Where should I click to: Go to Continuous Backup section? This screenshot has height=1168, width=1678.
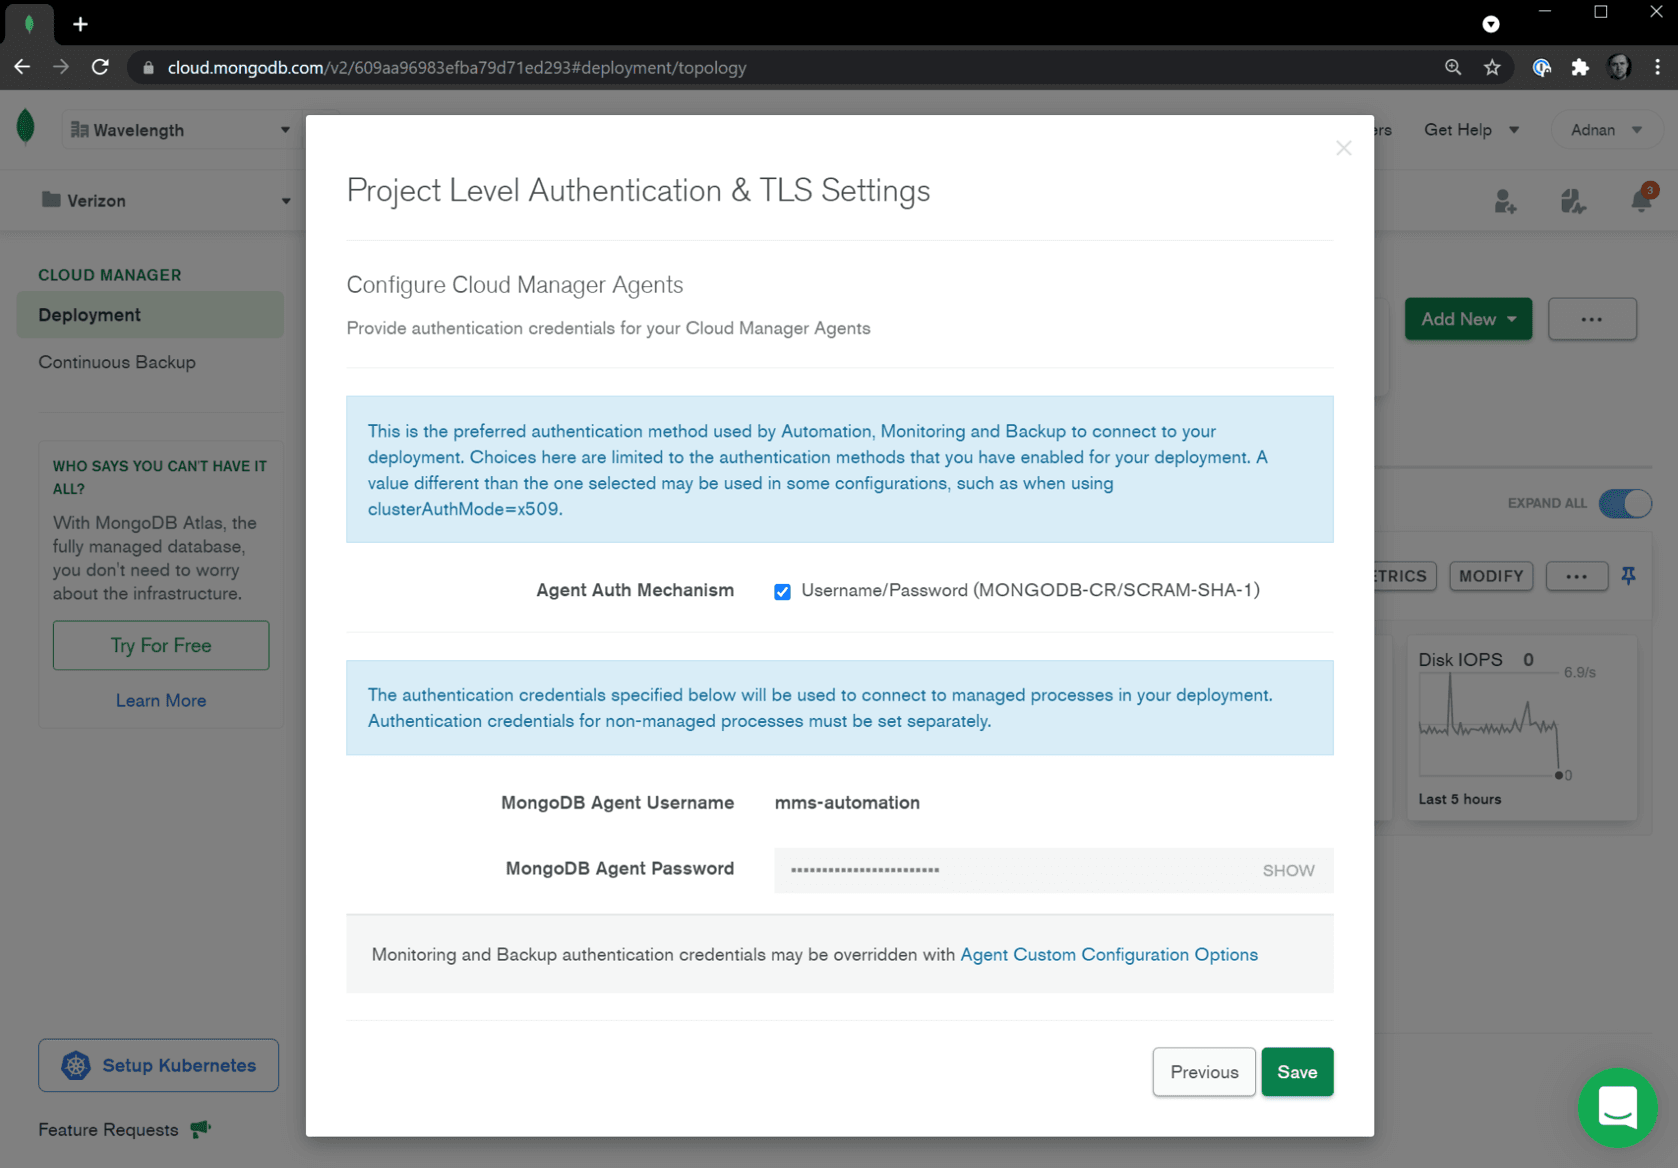click(x=117, y=362)
